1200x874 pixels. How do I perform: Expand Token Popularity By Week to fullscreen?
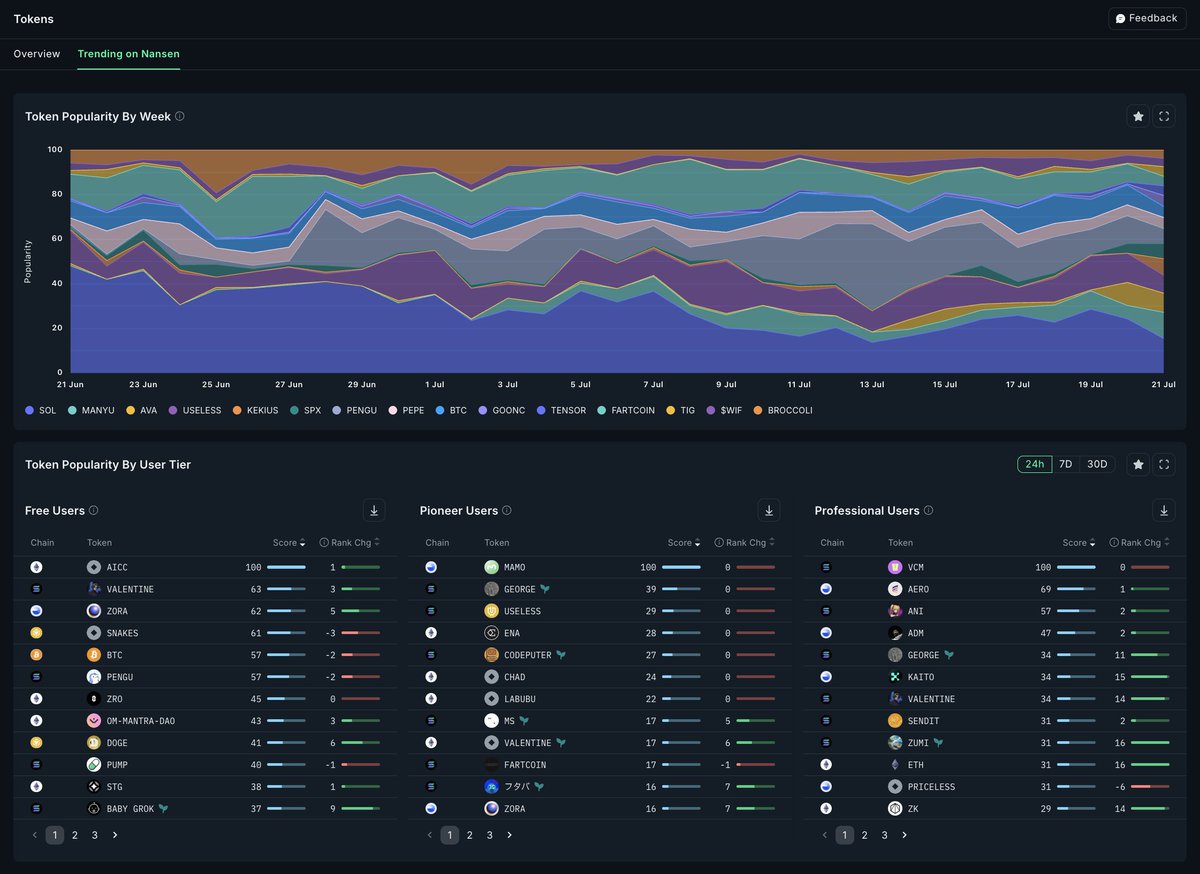coord(1164,117)
